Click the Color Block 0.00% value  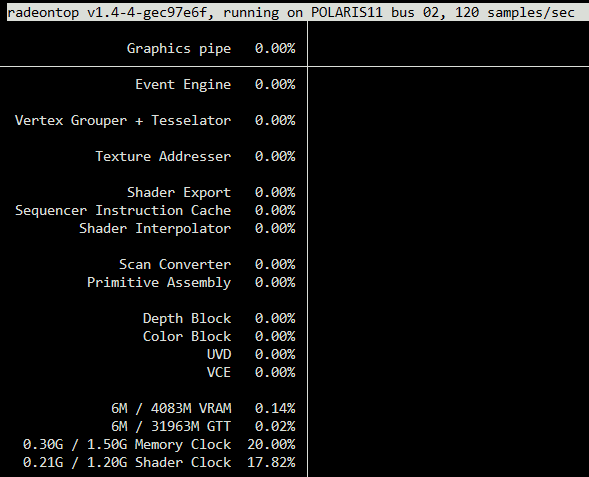(x=275, y=337)
